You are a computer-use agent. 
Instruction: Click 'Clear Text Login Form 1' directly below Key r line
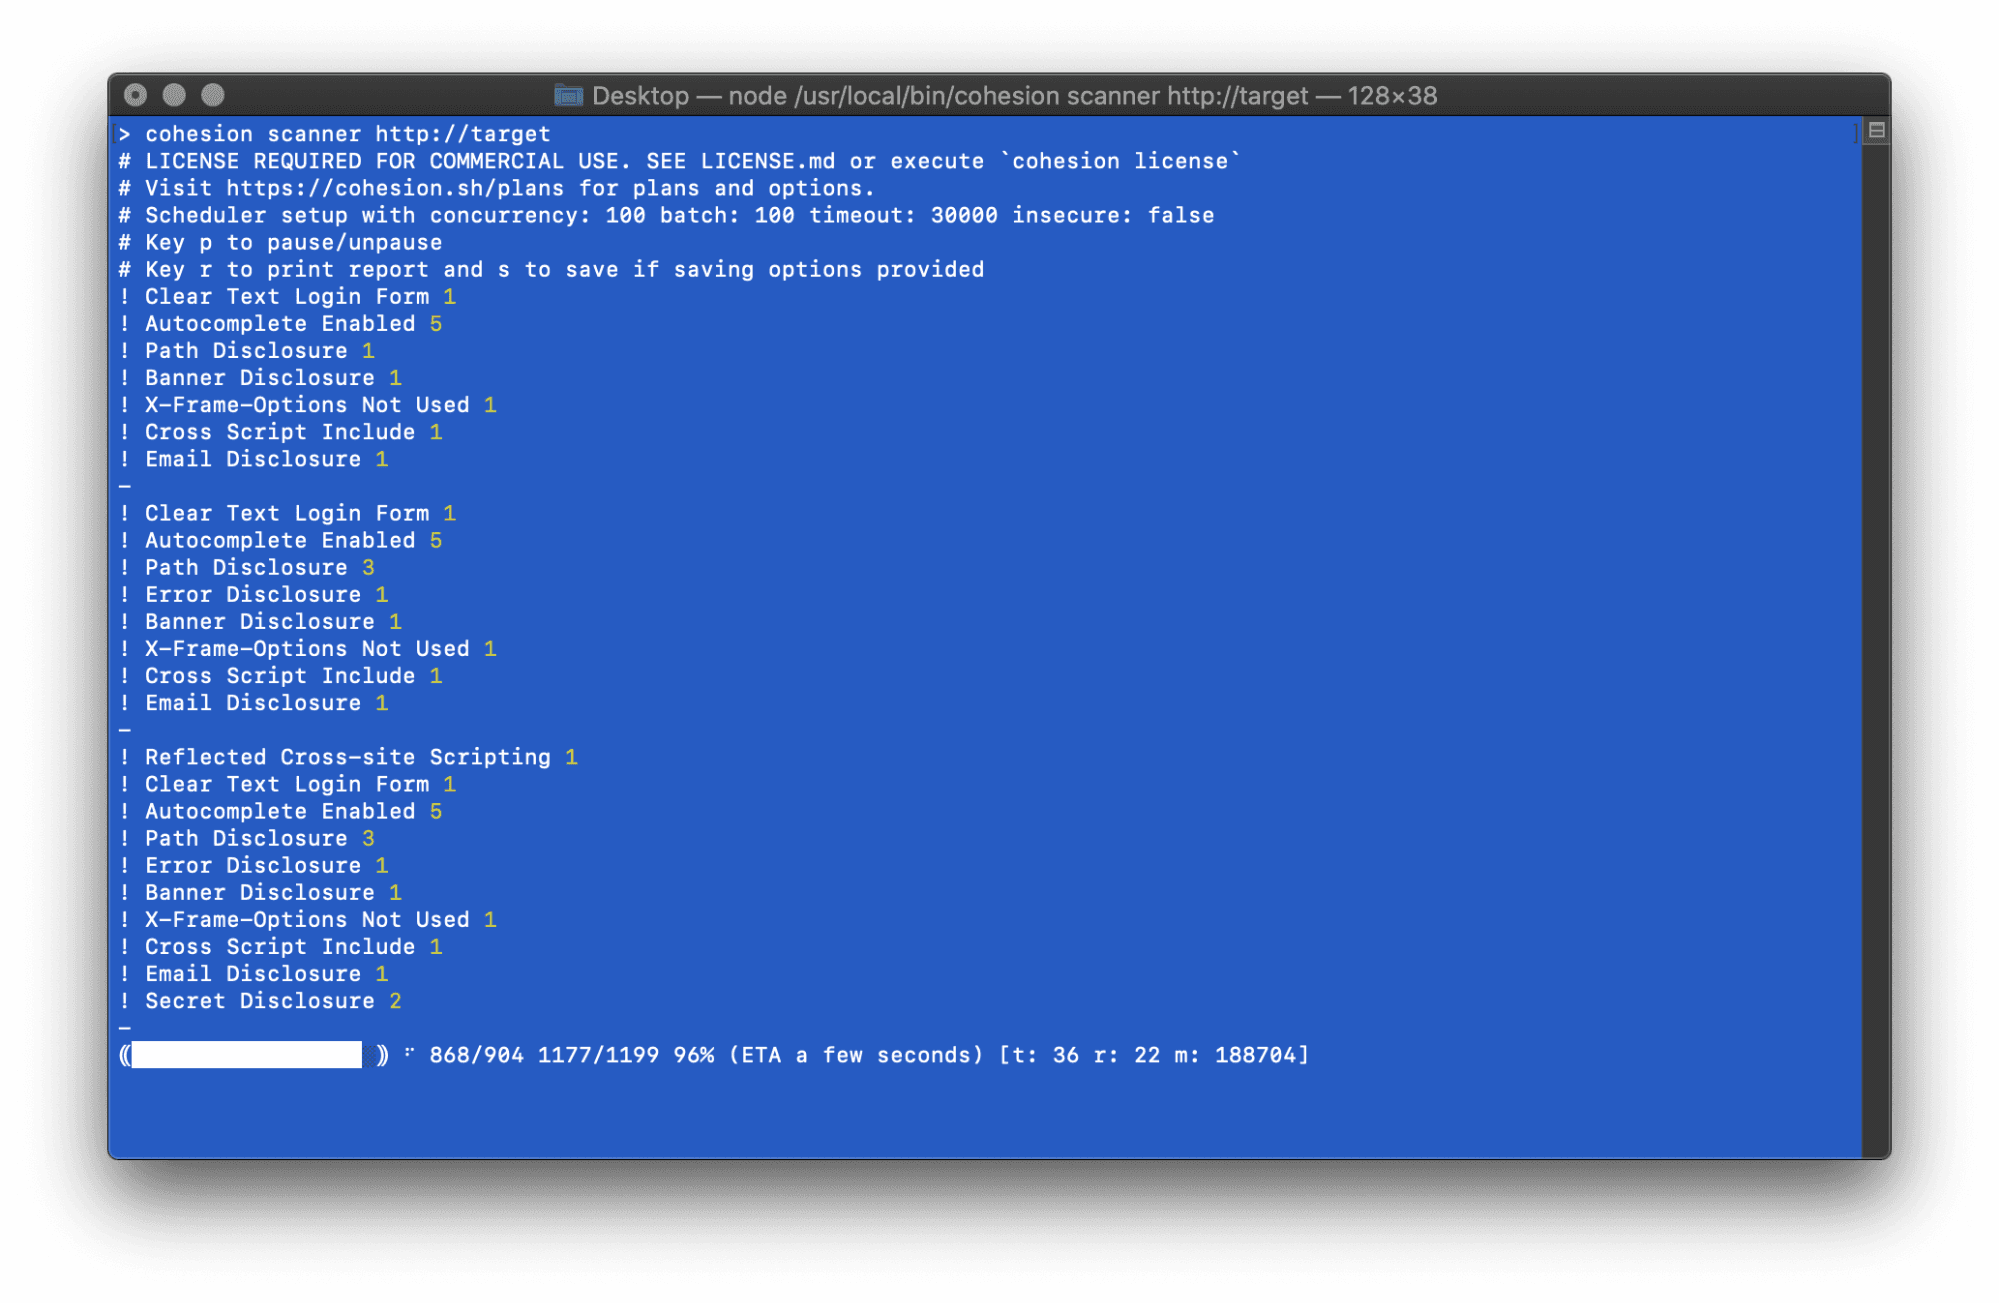pos(287,296)
